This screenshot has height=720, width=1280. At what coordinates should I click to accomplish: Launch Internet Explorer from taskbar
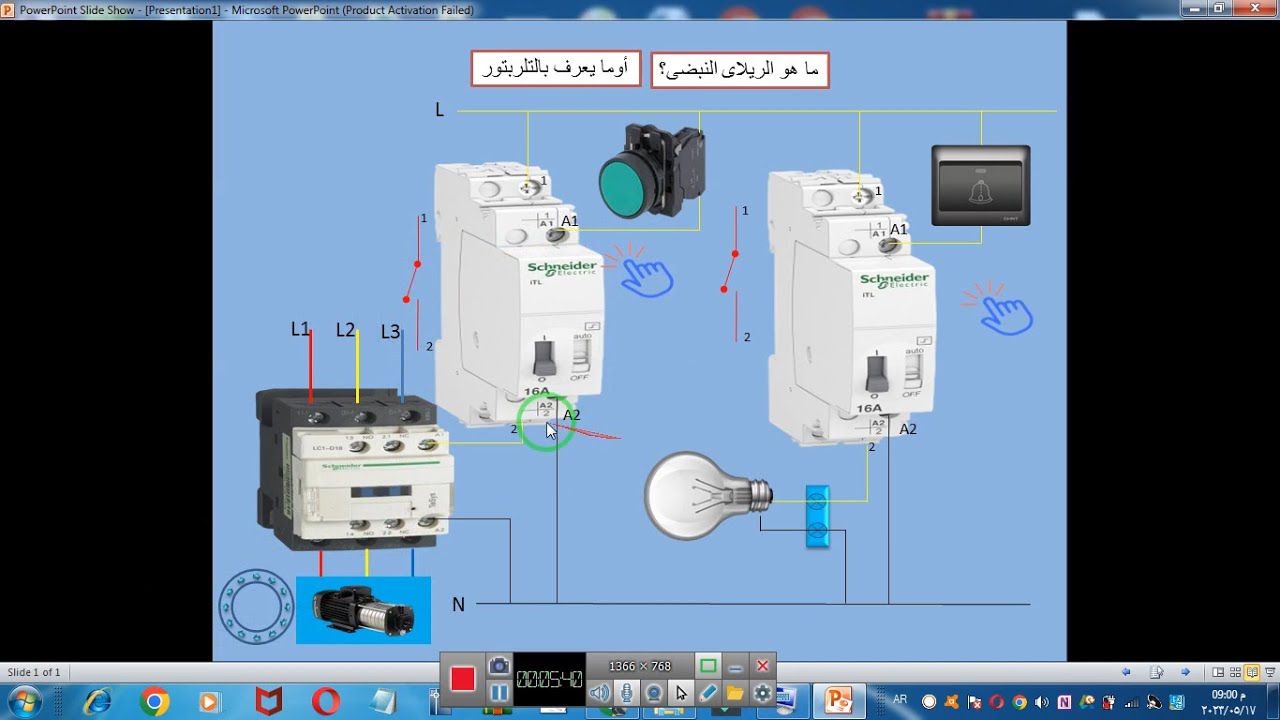click(97, 702)
